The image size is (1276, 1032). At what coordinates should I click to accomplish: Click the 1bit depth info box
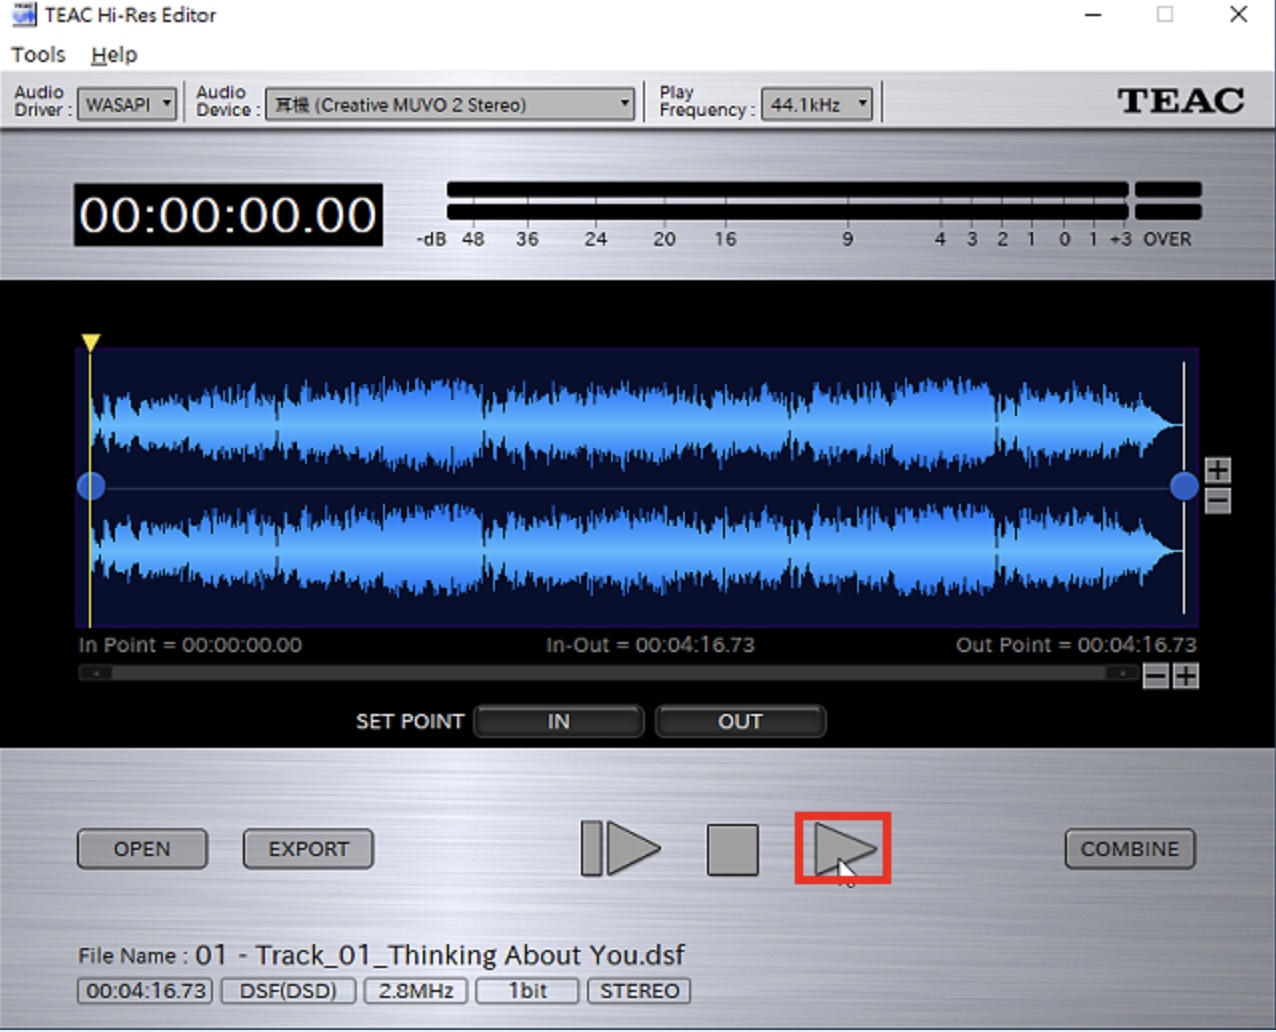coord(527,991)
